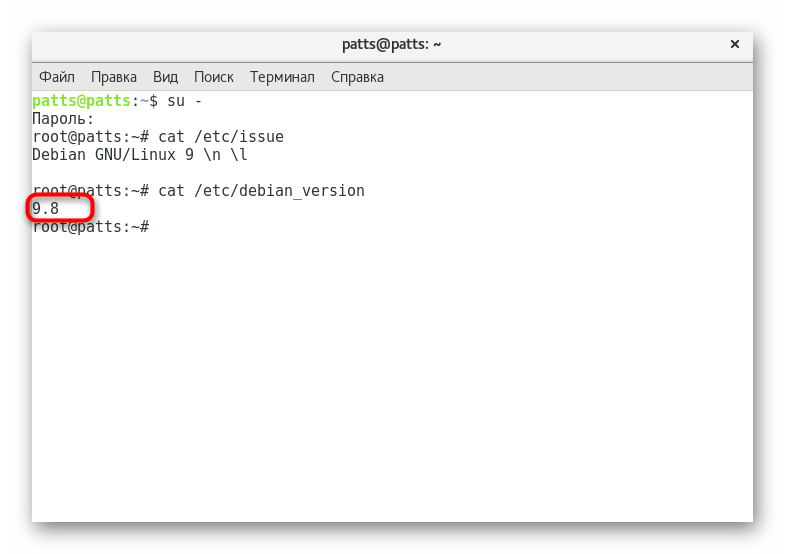Open the Правка menu
The width and height of the screenshot is (785, 554).
pos(114,77)
